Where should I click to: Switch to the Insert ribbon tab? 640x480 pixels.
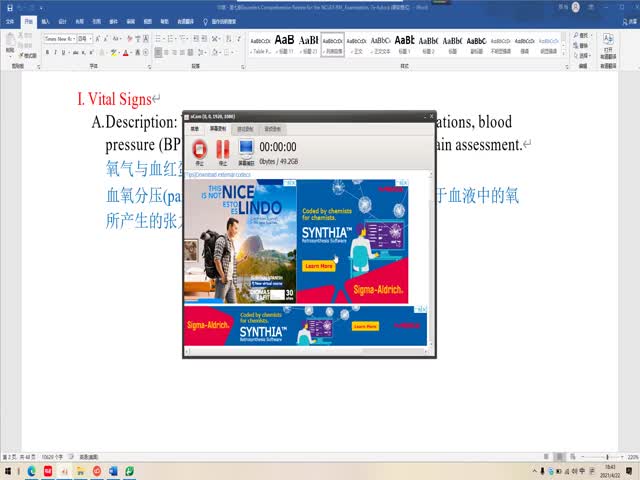click(x=46, y=22)
